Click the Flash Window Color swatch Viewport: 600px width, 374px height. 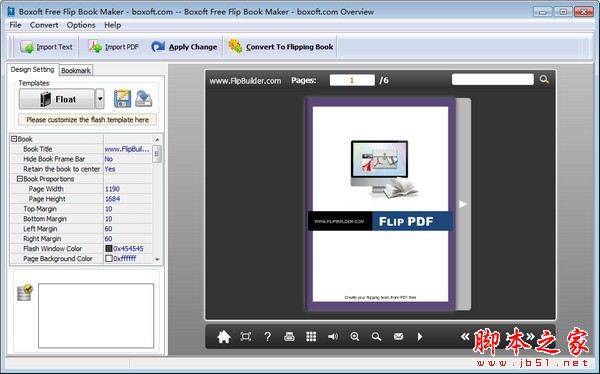109,248
